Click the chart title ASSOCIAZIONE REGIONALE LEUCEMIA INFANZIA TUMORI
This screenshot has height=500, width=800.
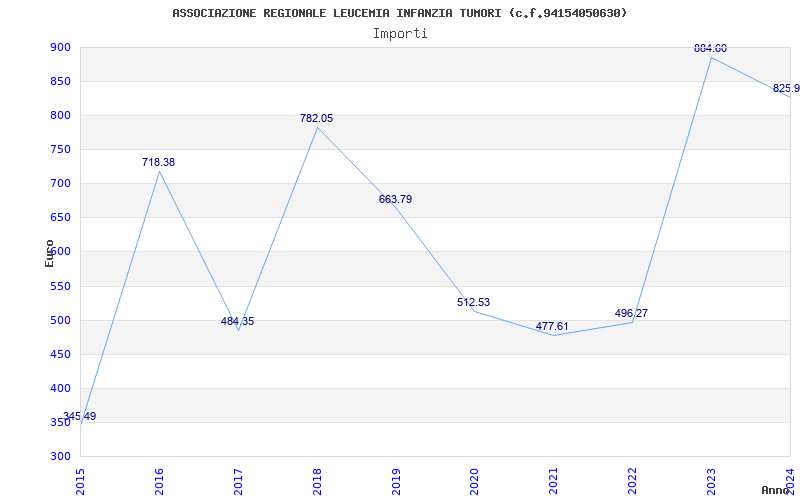coord(399,13)
